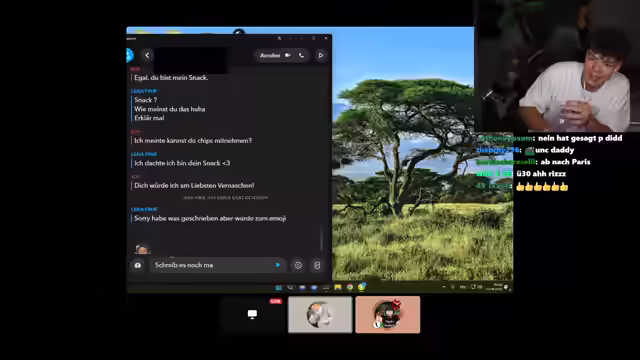Open the sticker/attachment icon at the far right of the chat bar
640x360 pixels.
point(317,265)
